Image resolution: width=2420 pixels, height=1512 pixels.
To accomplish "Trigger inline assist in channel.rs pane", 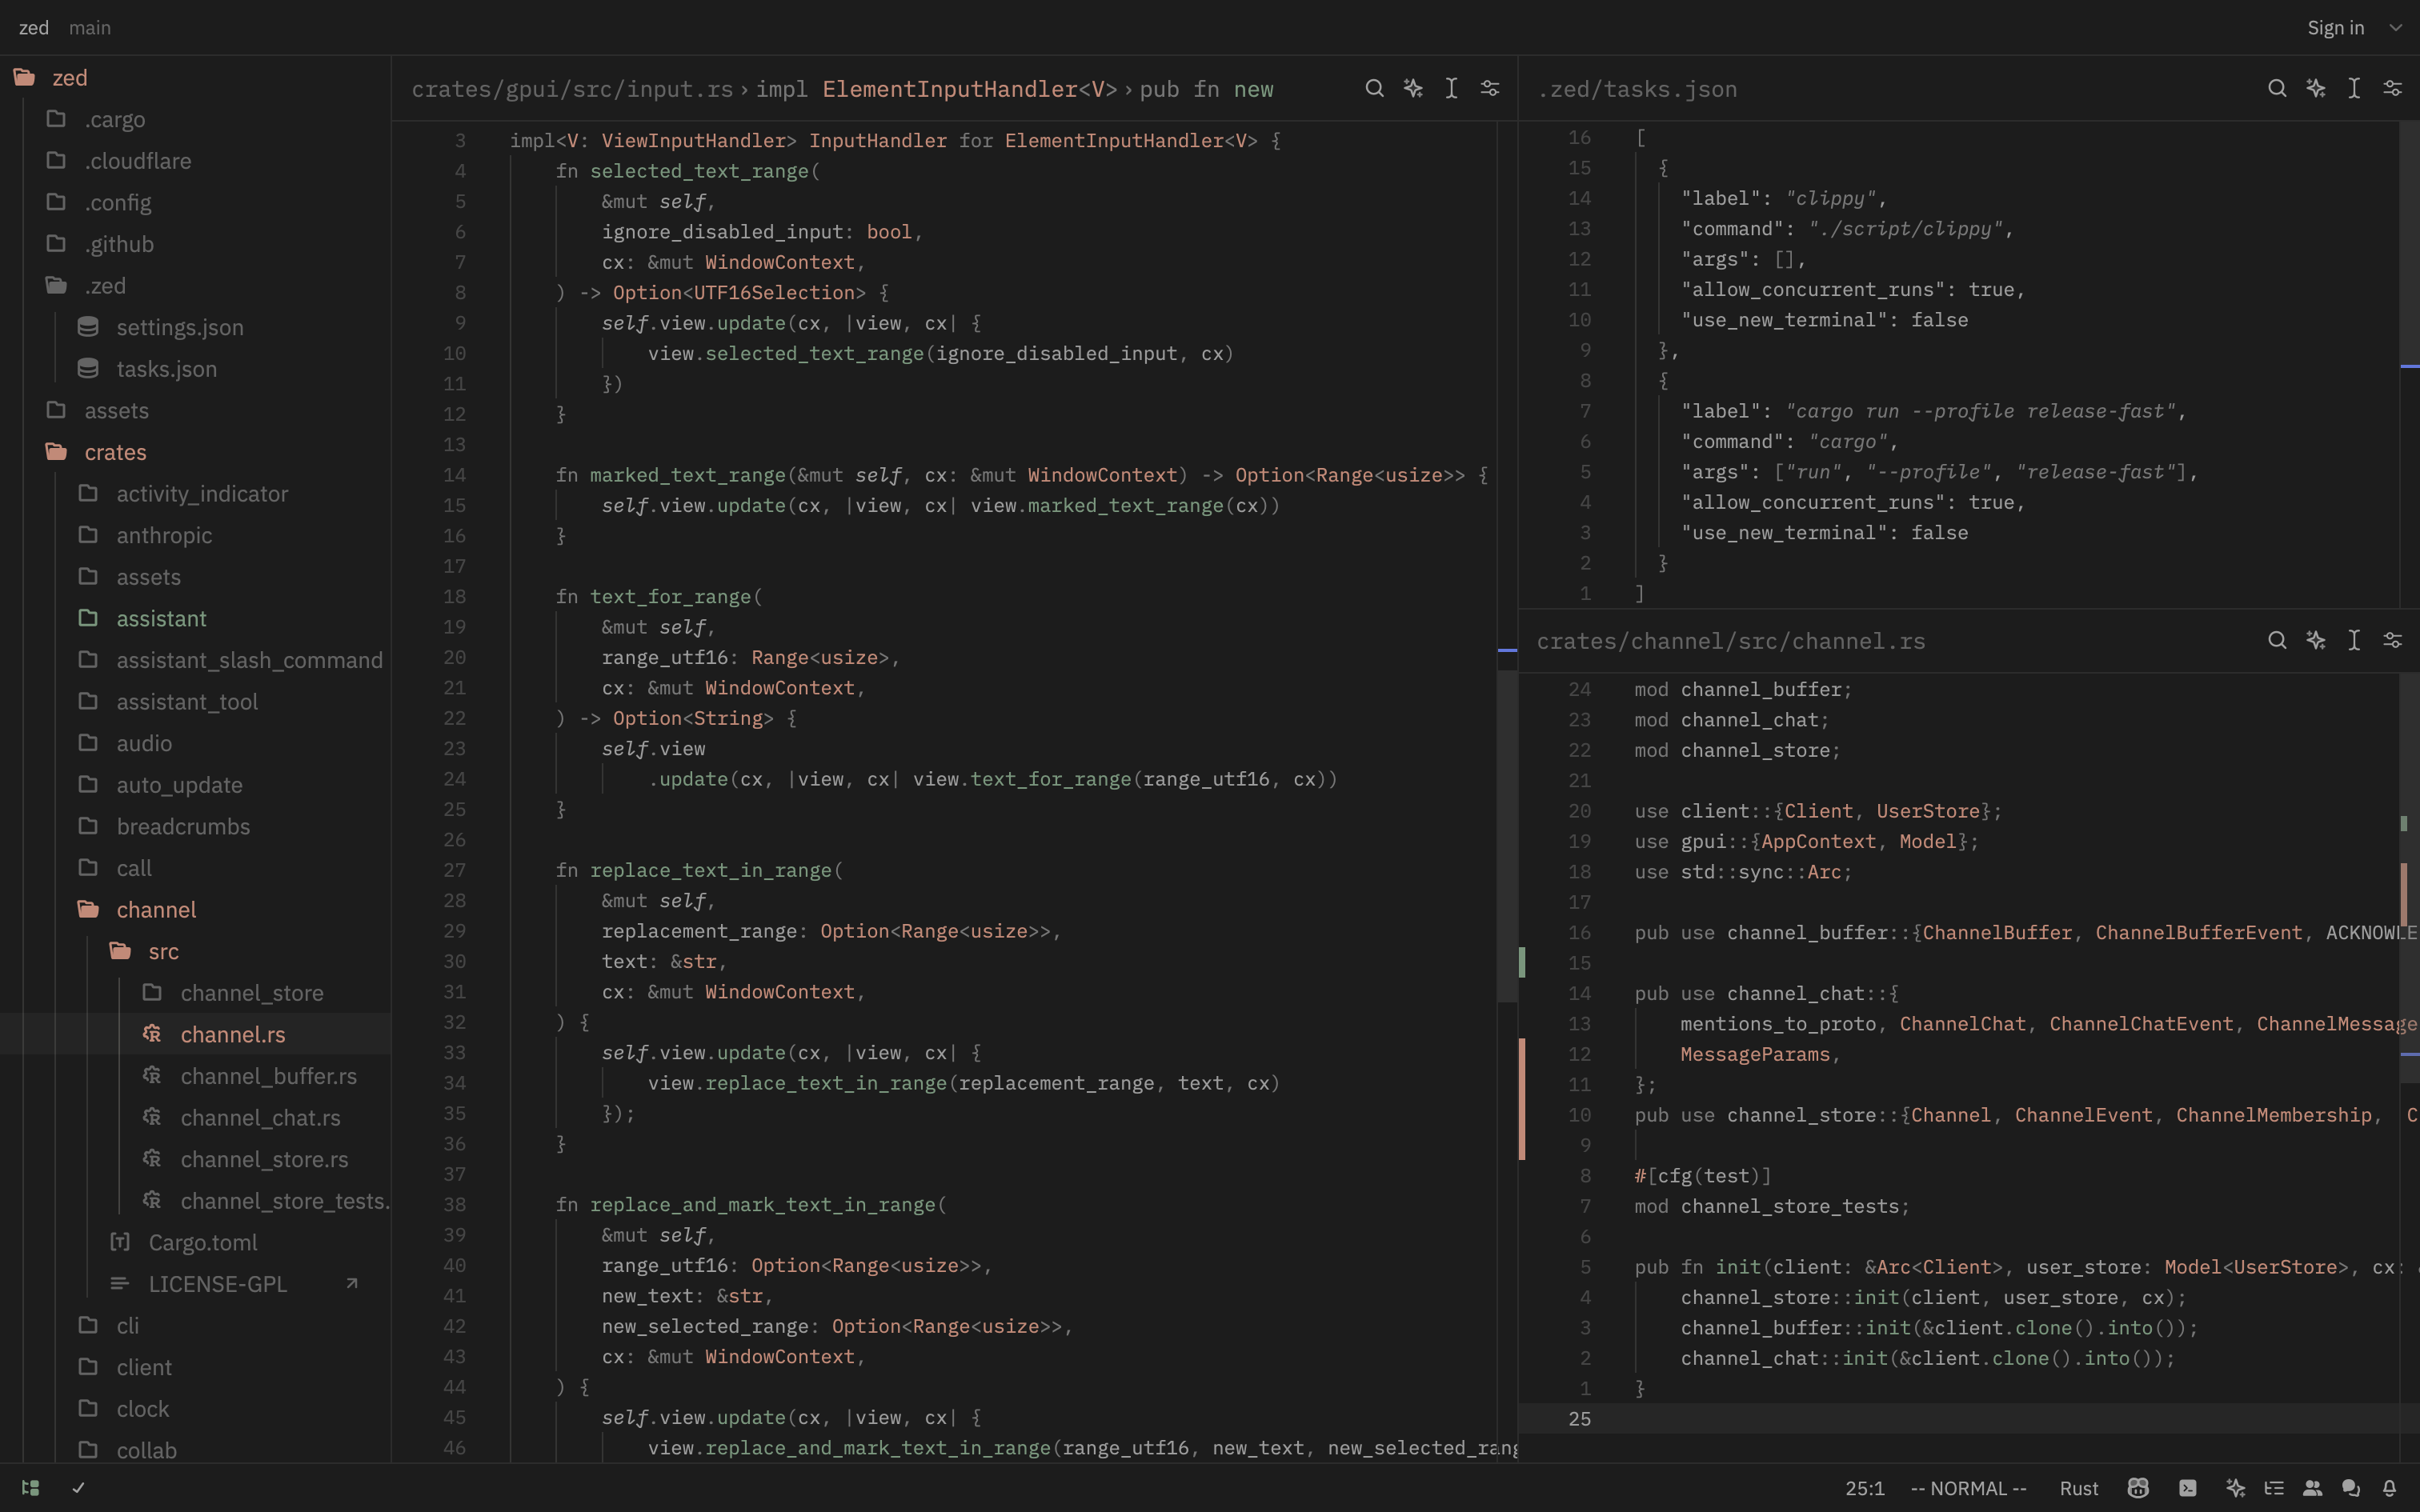I will click(x=2316, y=641).
